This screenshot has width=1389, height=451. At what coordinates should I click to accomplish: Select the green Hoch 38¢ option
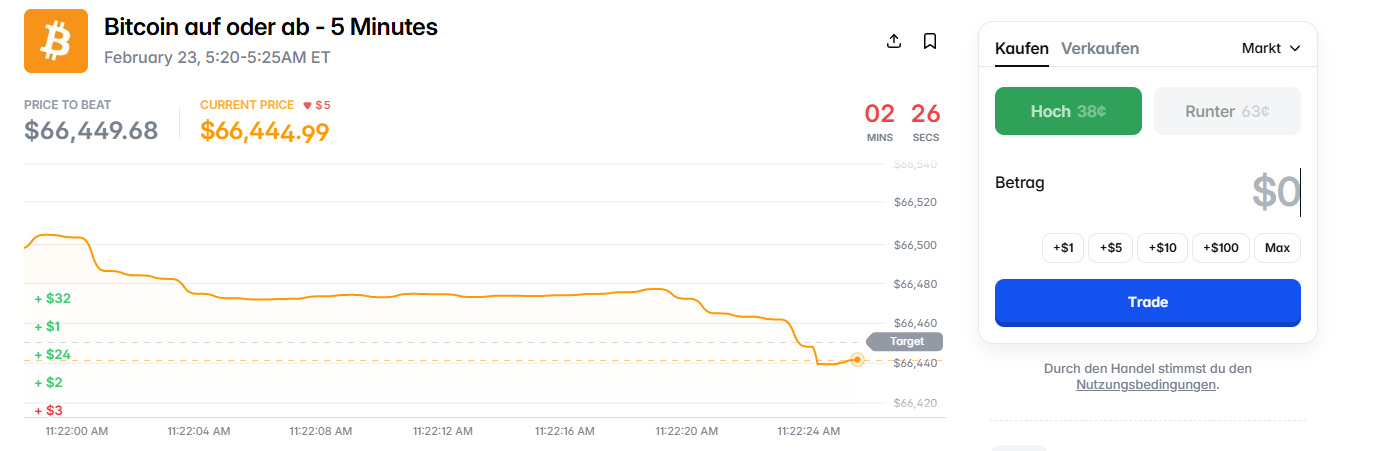[1067, 111]
